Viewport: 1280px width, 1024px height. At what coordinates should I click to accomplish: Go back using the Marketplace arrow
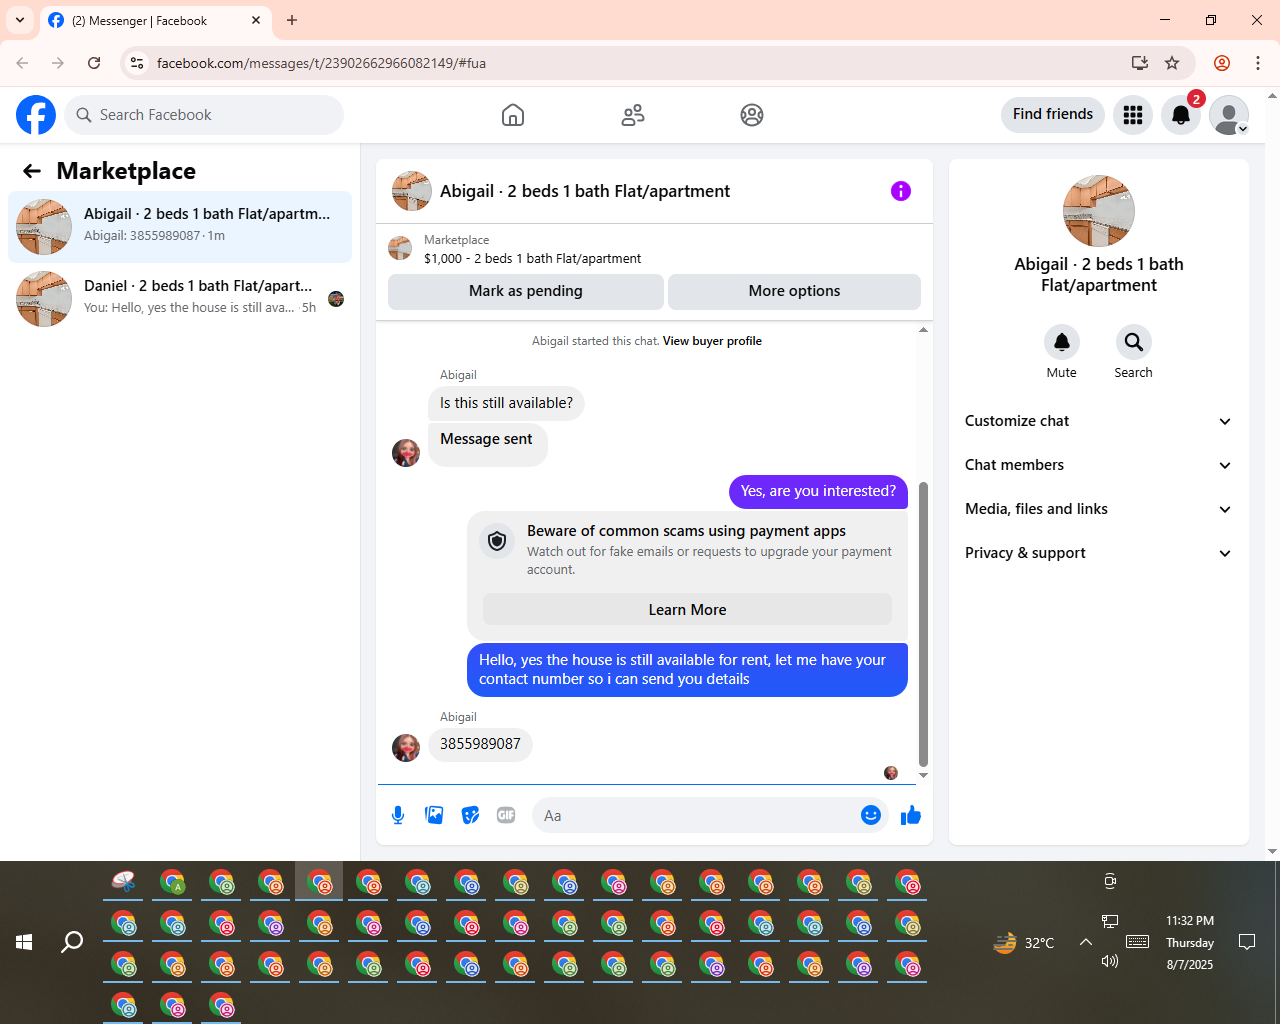(32, 171)
